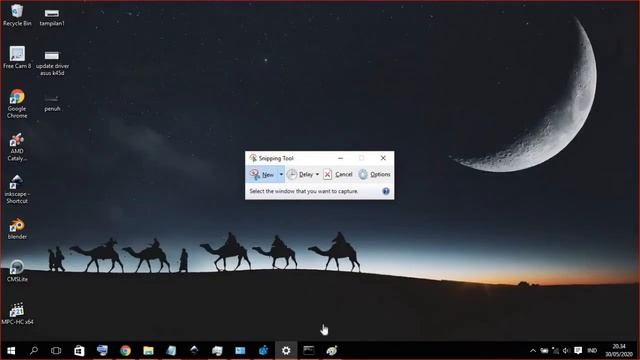Click the Snipping Tool scissors title icon
The width and height of the screenshot is (640, 360).
253,158
